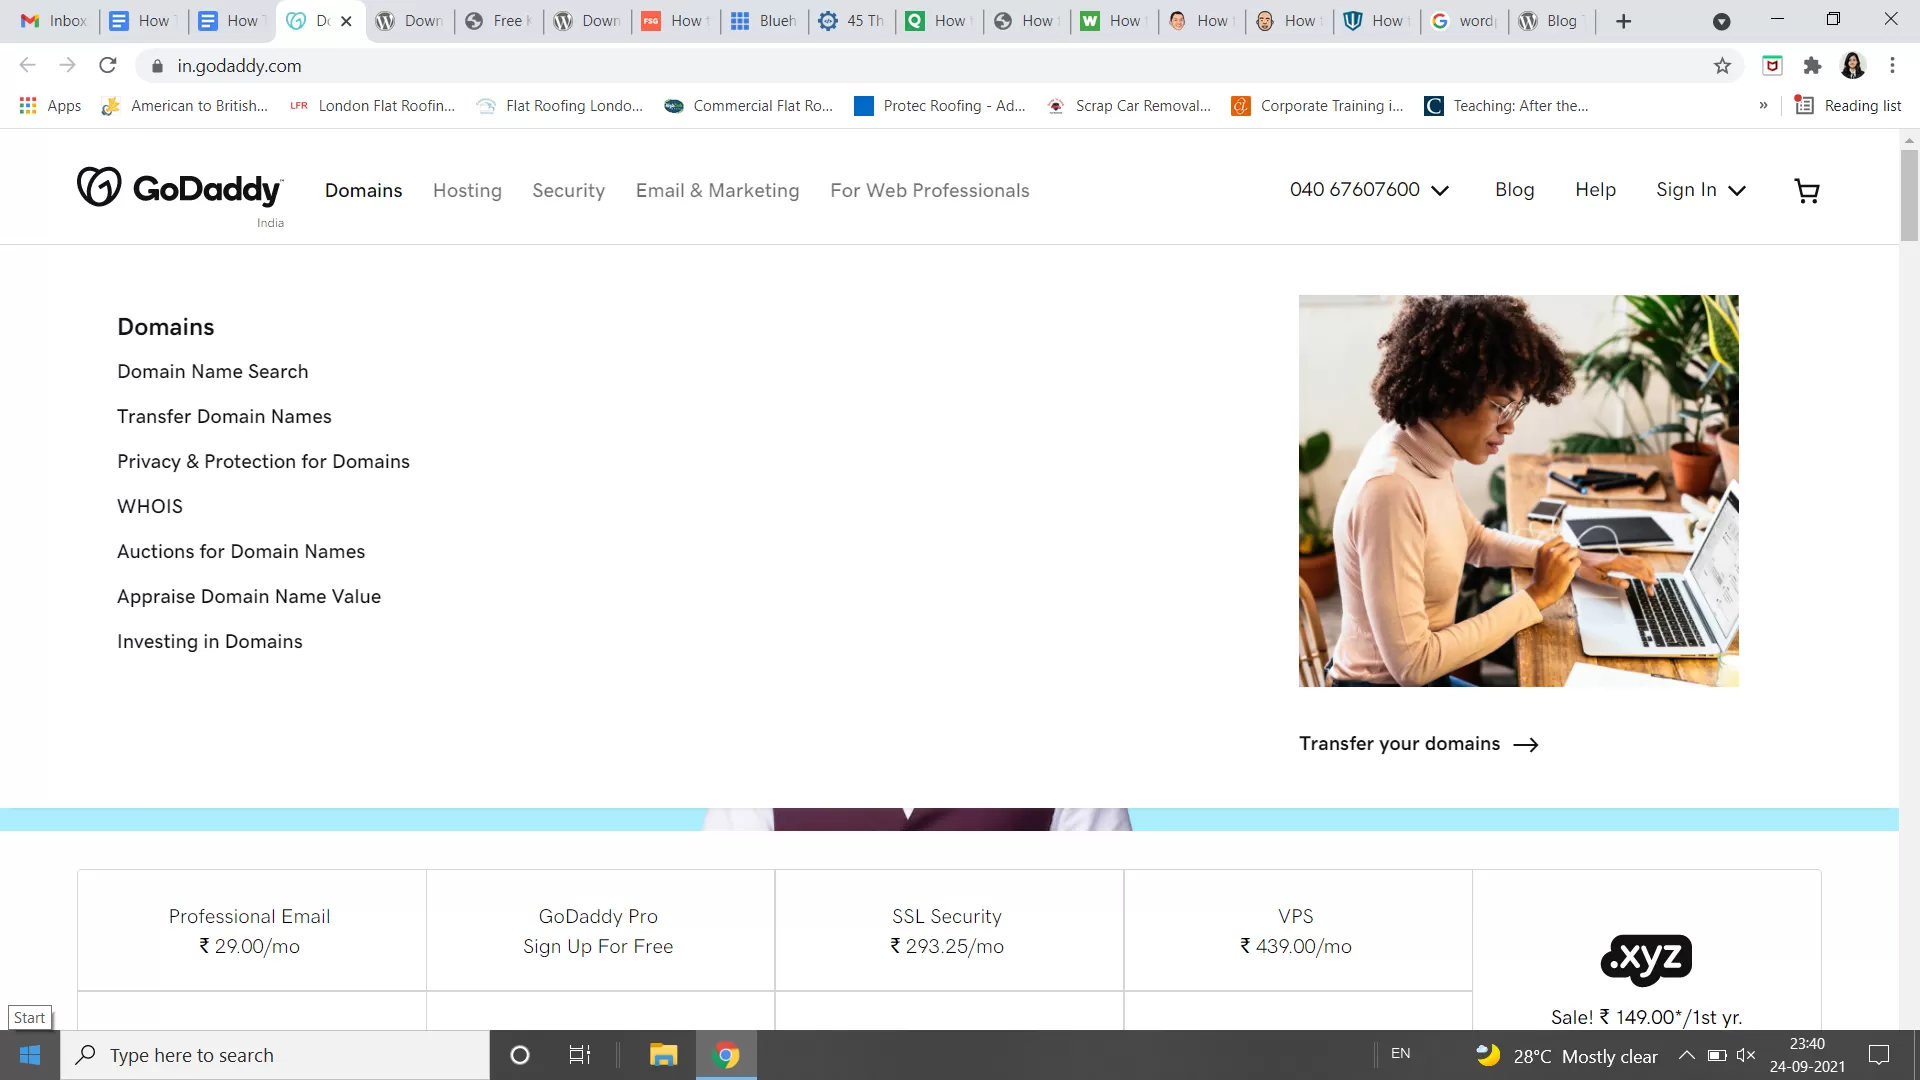Open a new browser tab
Image resolution: width=1920 pixels, height=1080 pixels.
click(1624, 21)
